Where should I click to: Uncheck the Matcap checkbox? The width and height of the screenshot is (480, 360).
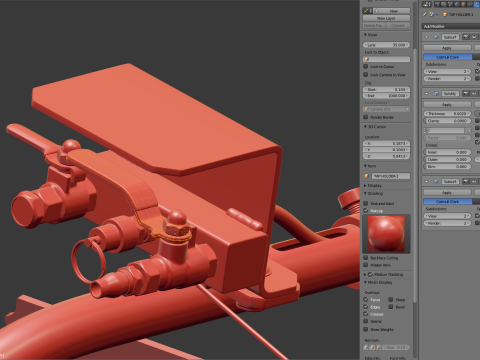[366, 211]
